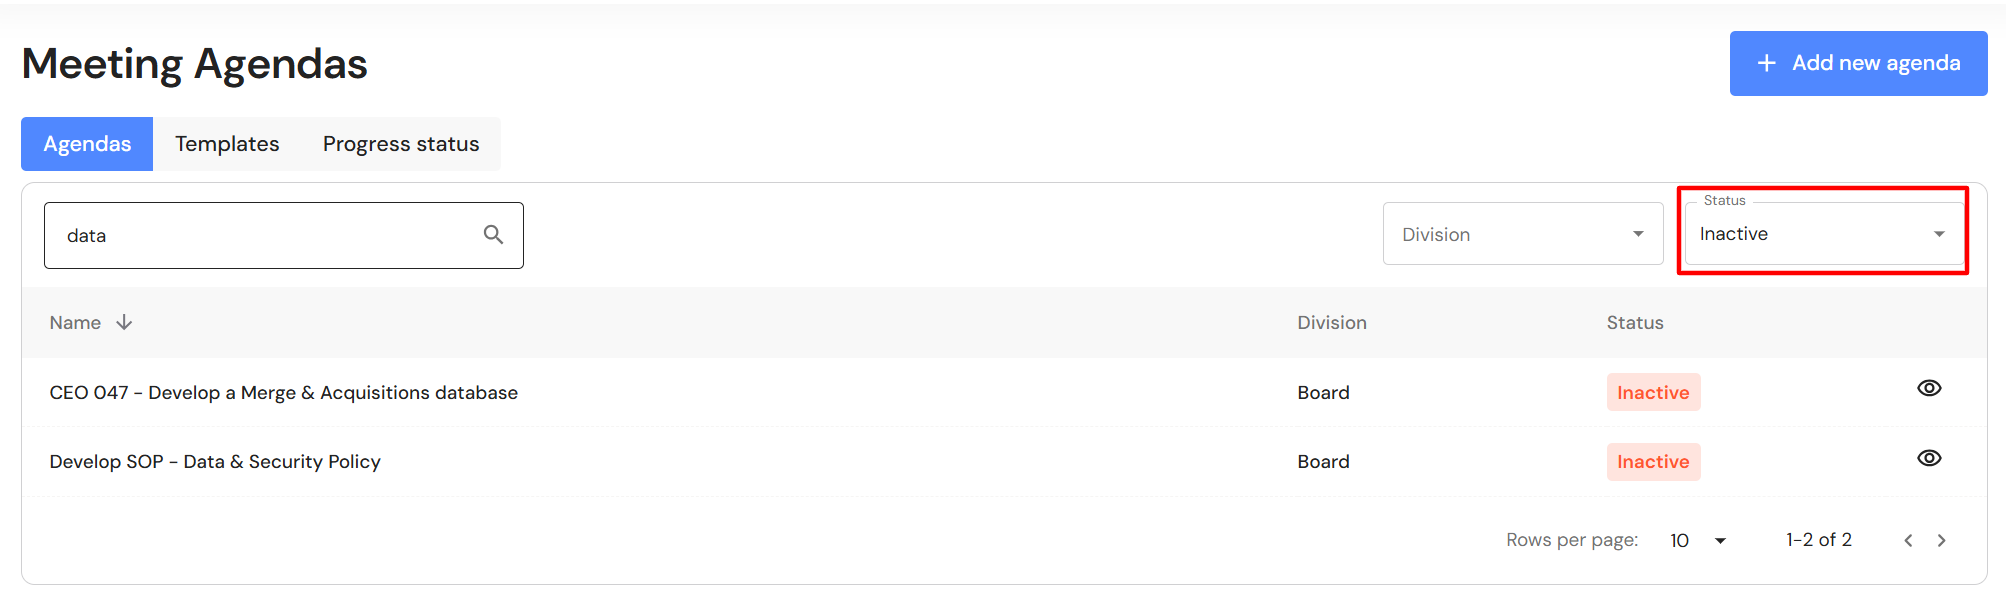
Task: Click Inactive badge on Develop SOP row
Action: (1653, 462)
